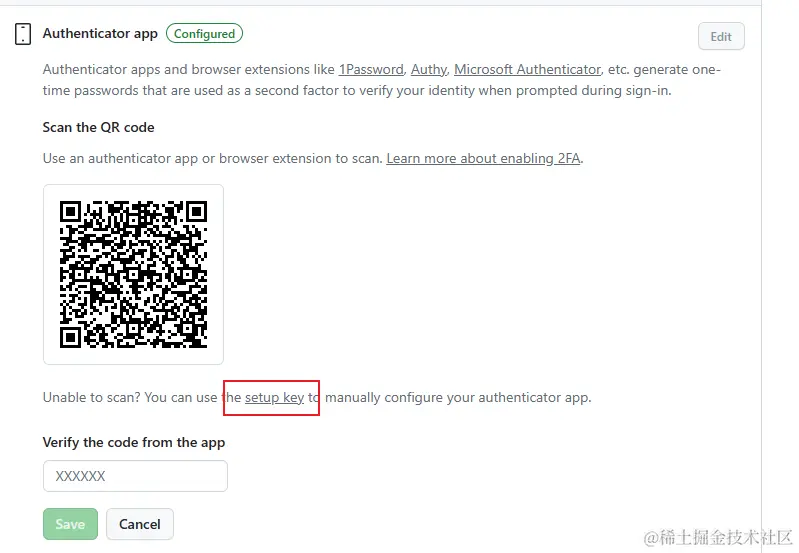Click the Scan the QR code heading
799x553 pixels.
(x=98, y=127)
